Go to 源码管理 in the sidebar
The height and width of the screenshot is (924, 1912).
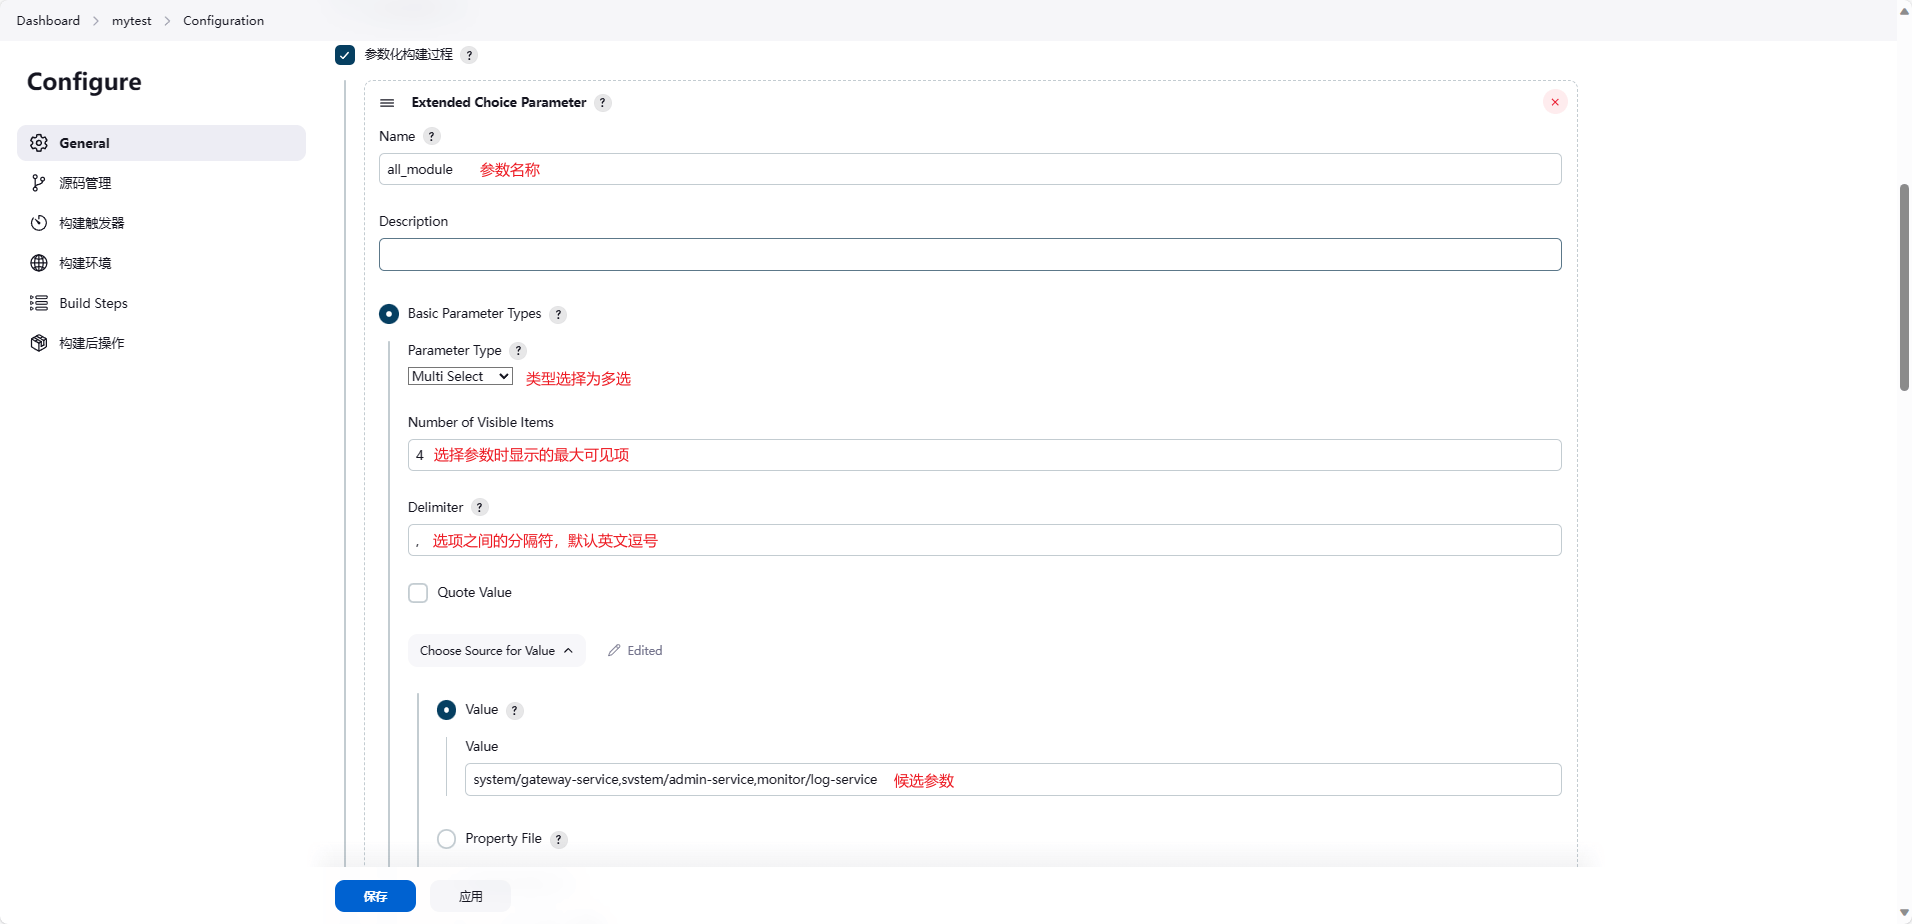(x=85, y=183)
